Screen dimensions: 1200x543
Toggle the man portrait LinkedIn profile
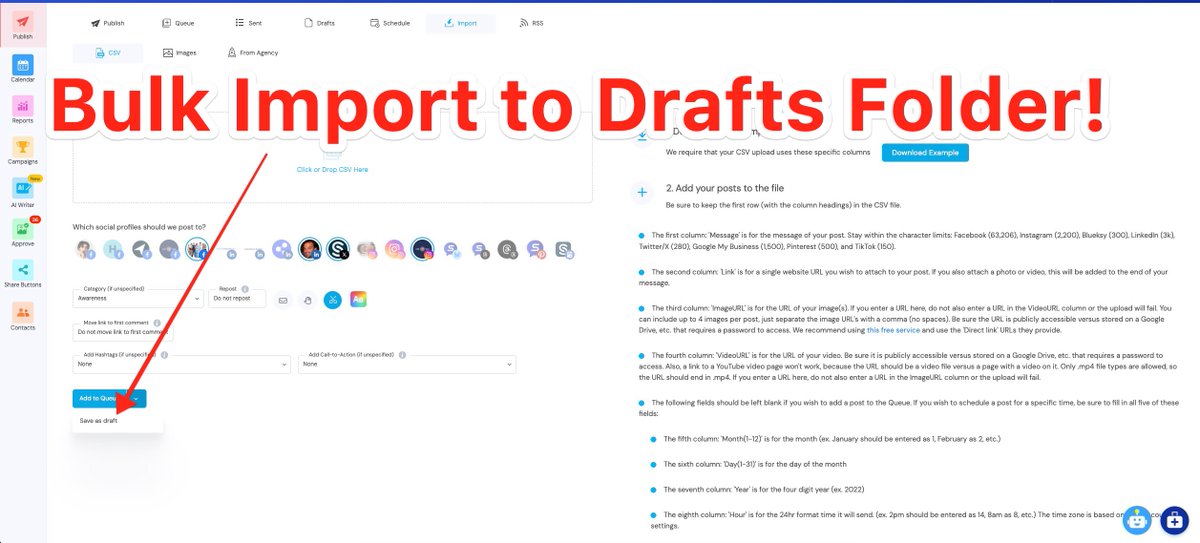[x=310, y=249]
